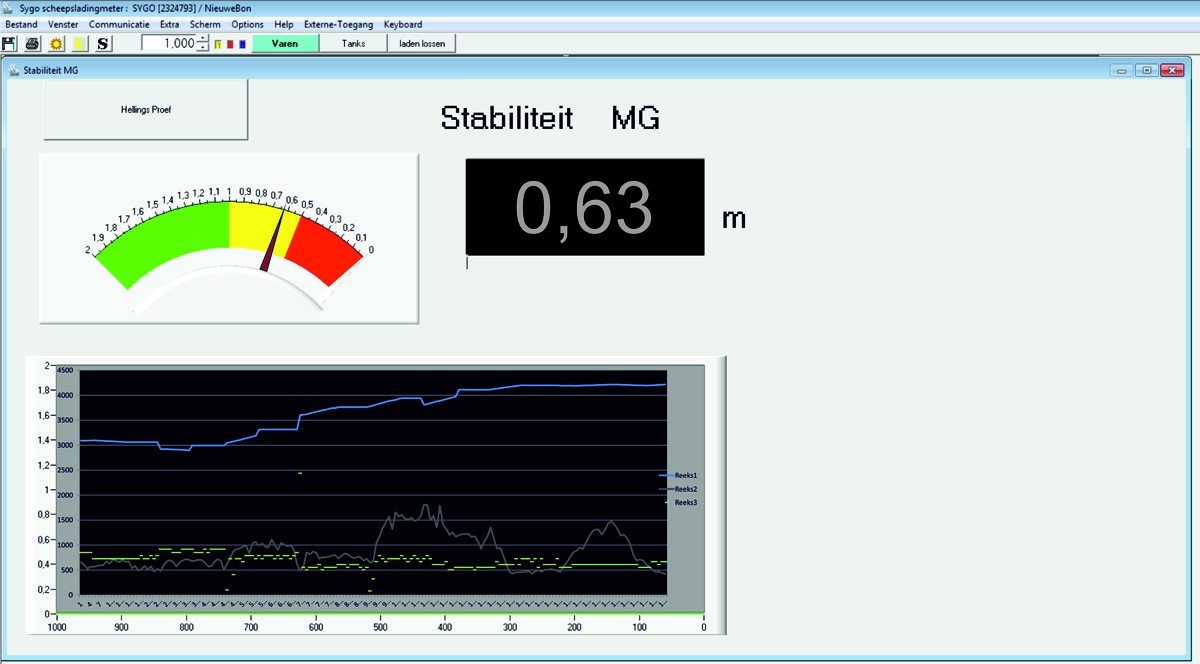This screenshot has height=664, width=1200.
Task: Select the moon night-mode icon
Action: point(80,44)
